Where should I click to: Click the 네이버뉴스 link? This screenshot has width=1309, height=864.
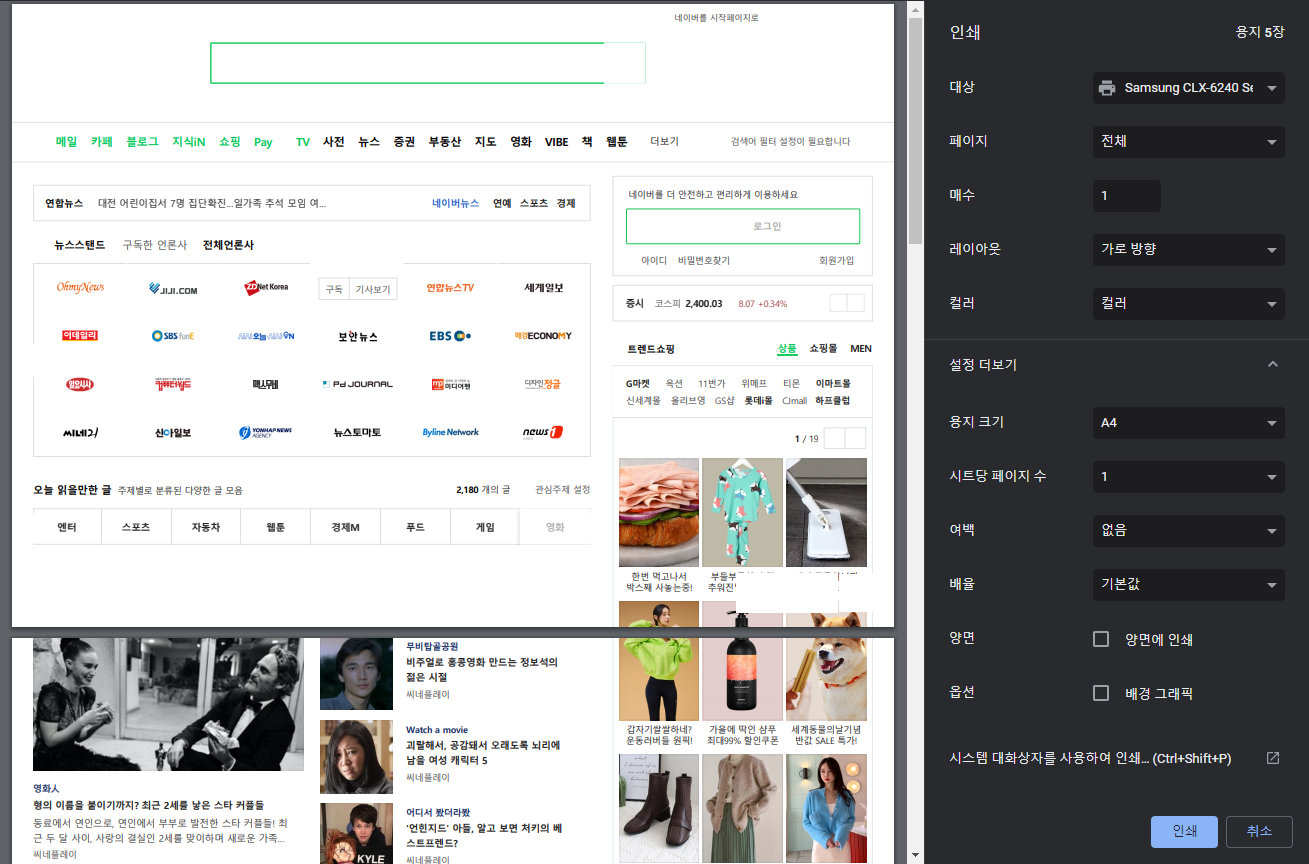tap(455, 203)
